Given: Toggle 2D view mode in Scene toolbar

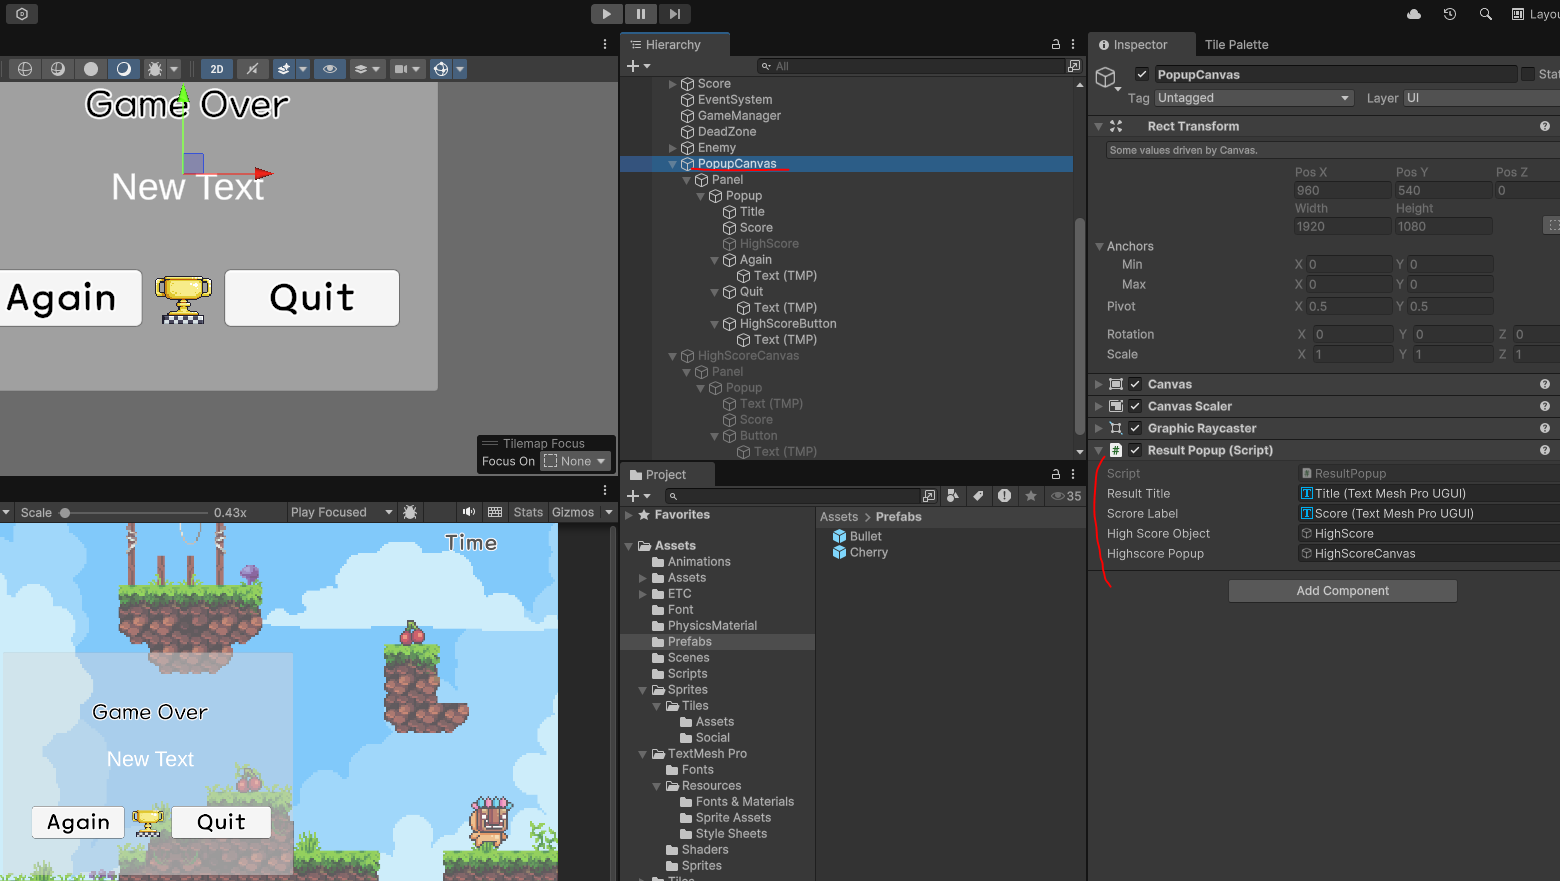Looking at the screenshot, I should [x=217, y=69].
